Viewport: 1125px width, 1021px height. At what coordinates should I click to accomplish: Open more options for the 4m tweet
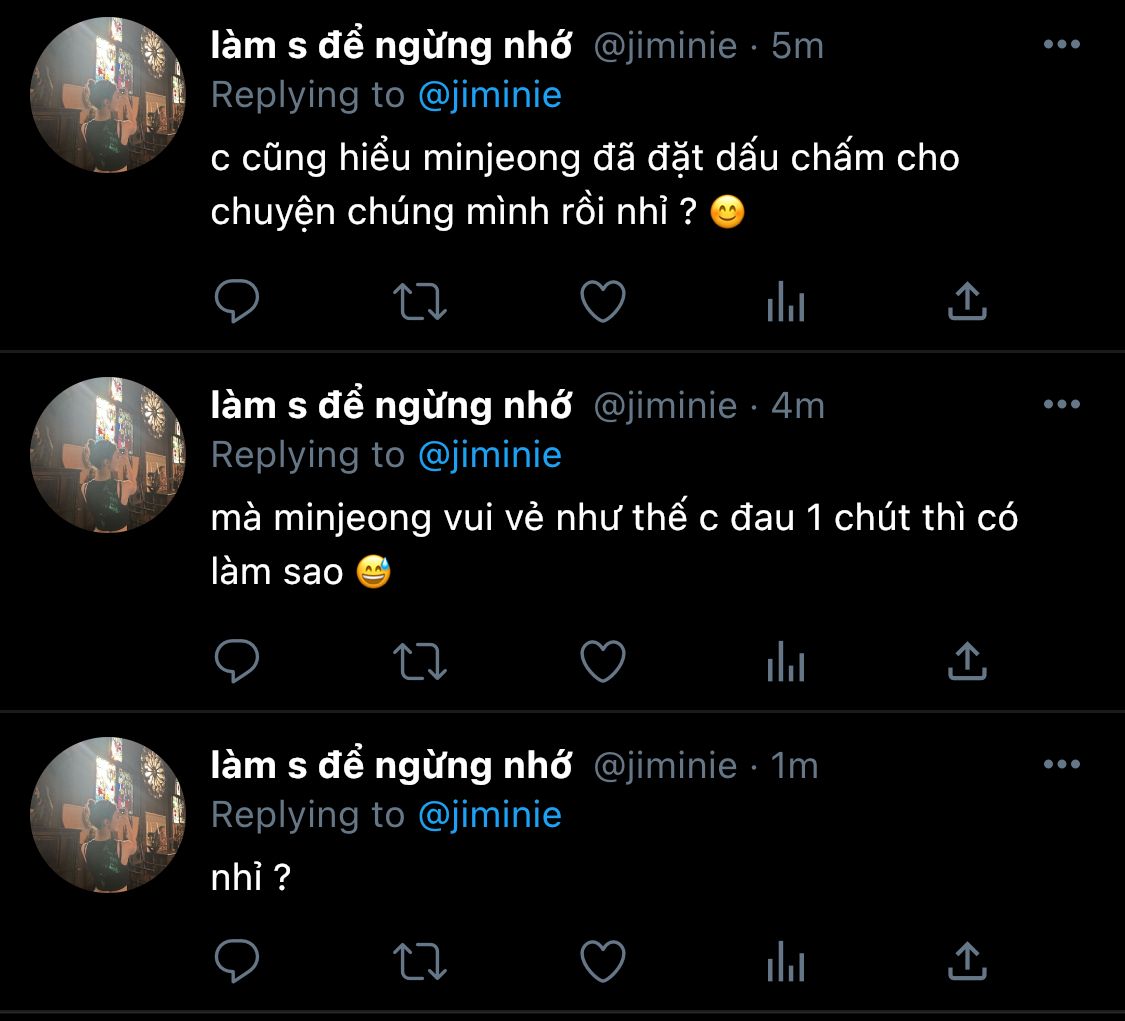pyautogui.click(x=1062, y=404)
